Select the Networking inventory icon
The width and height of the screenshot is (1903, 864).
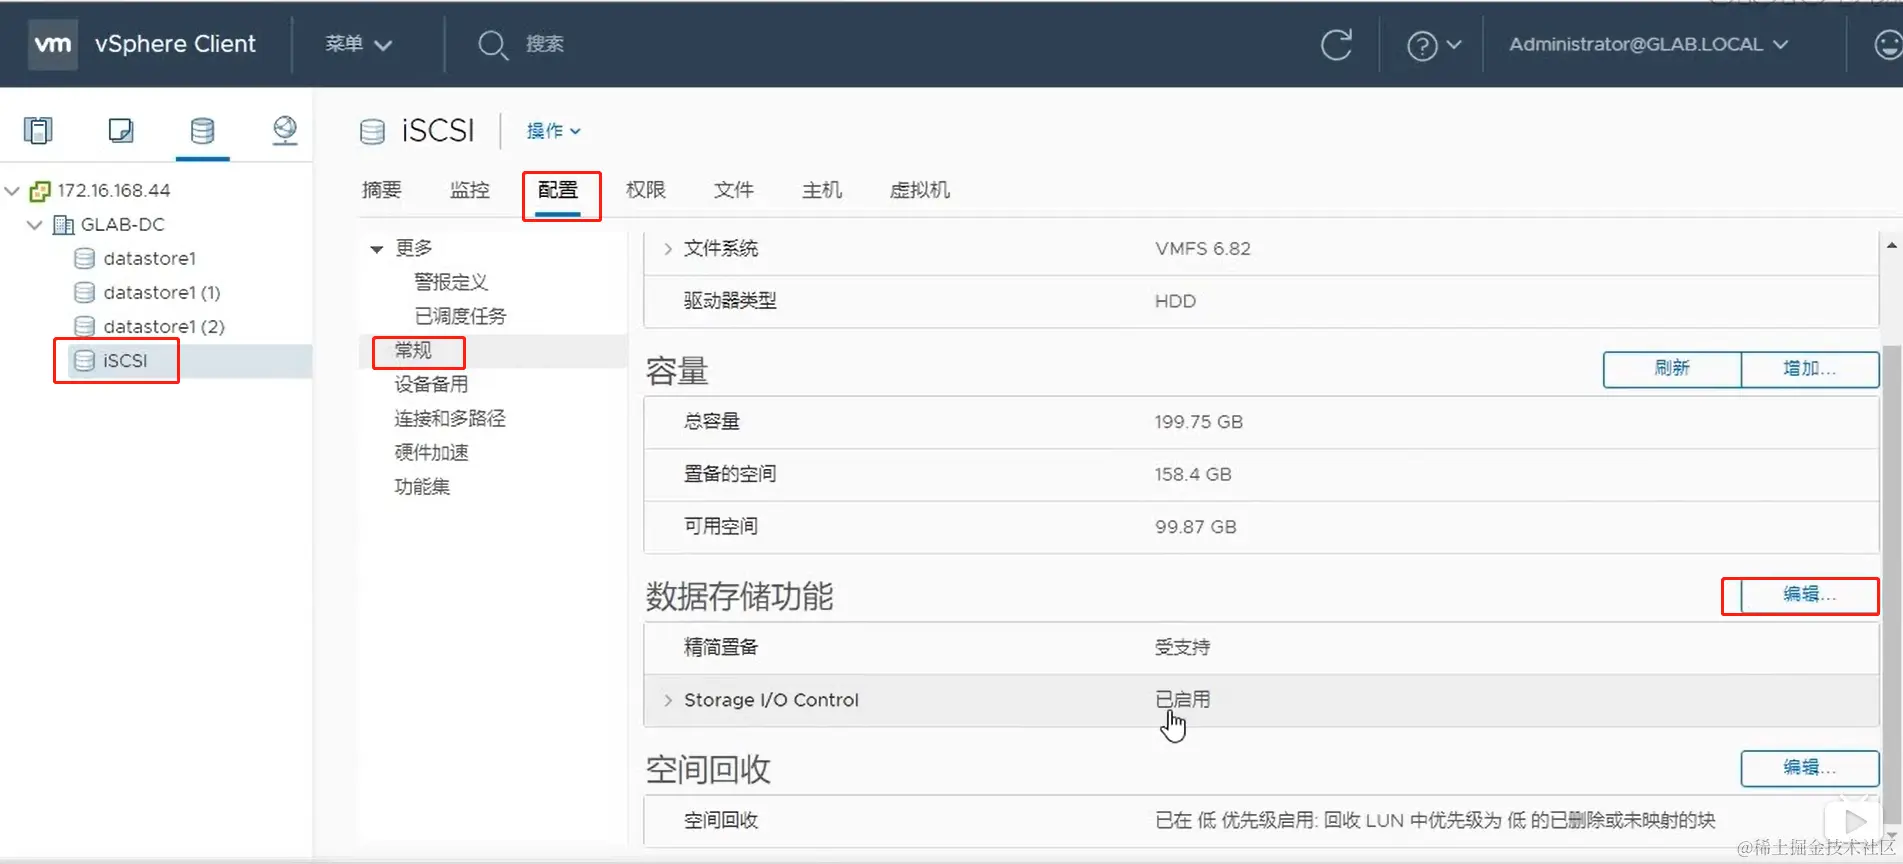tap(285, 130)
